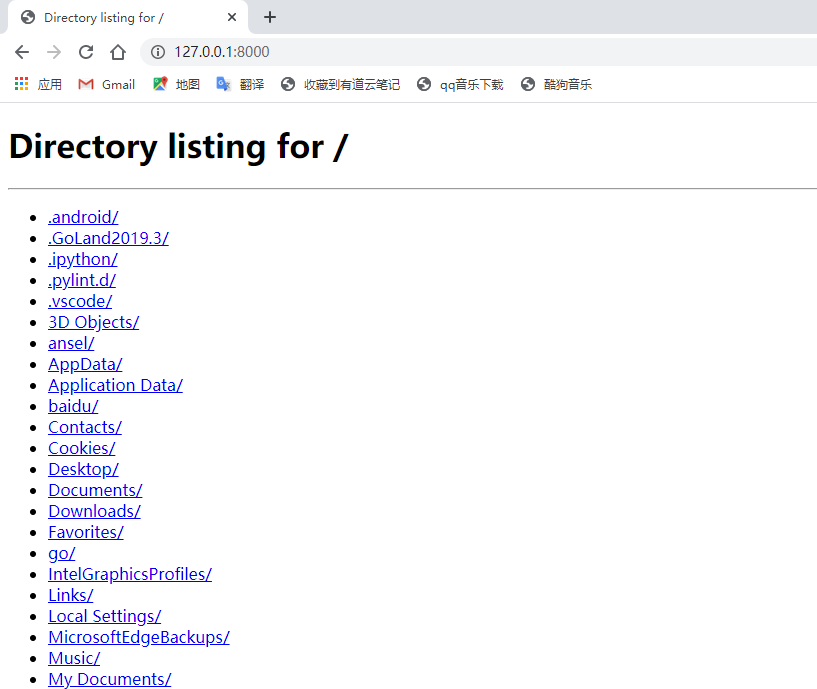Click the site information icon in address bar
Viewport: 817px width, 689px height.
pos(157,52)
